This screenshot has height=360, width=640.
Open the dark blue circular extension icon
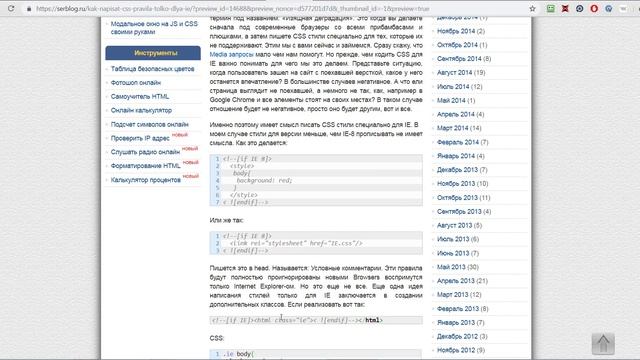(x=579, y=9)
